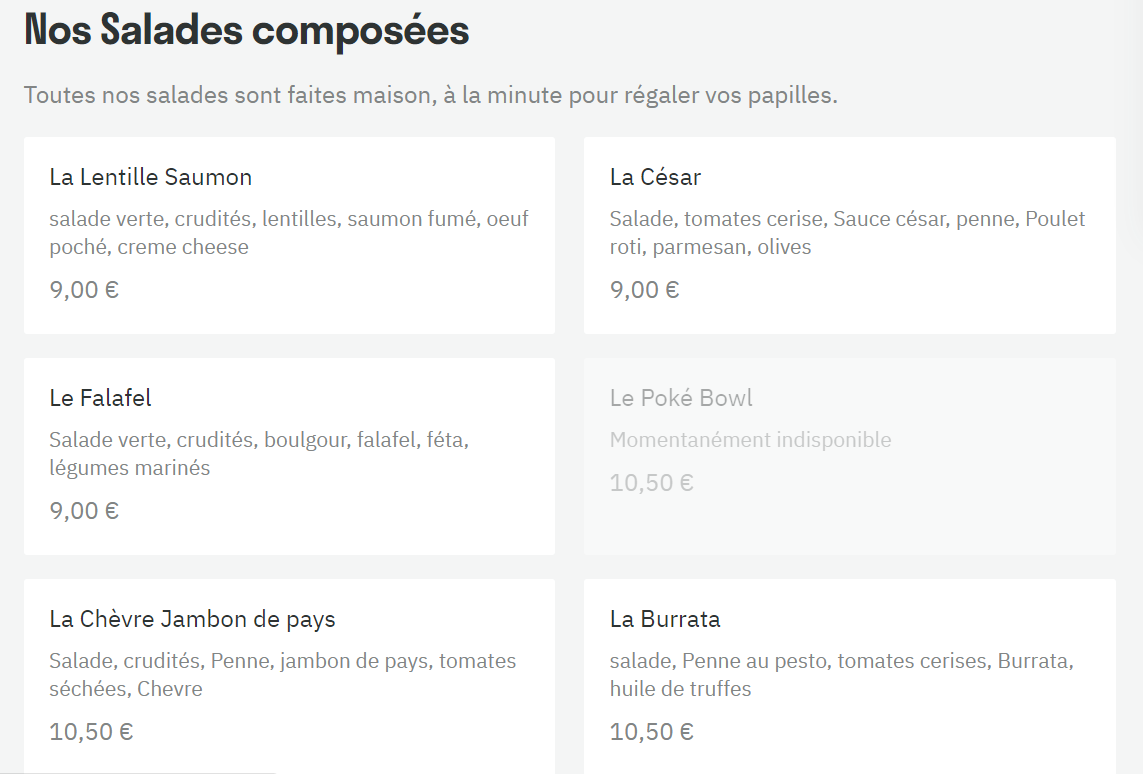Click the La Burrata item title
1143x774 pixels.
coord(665,619)
